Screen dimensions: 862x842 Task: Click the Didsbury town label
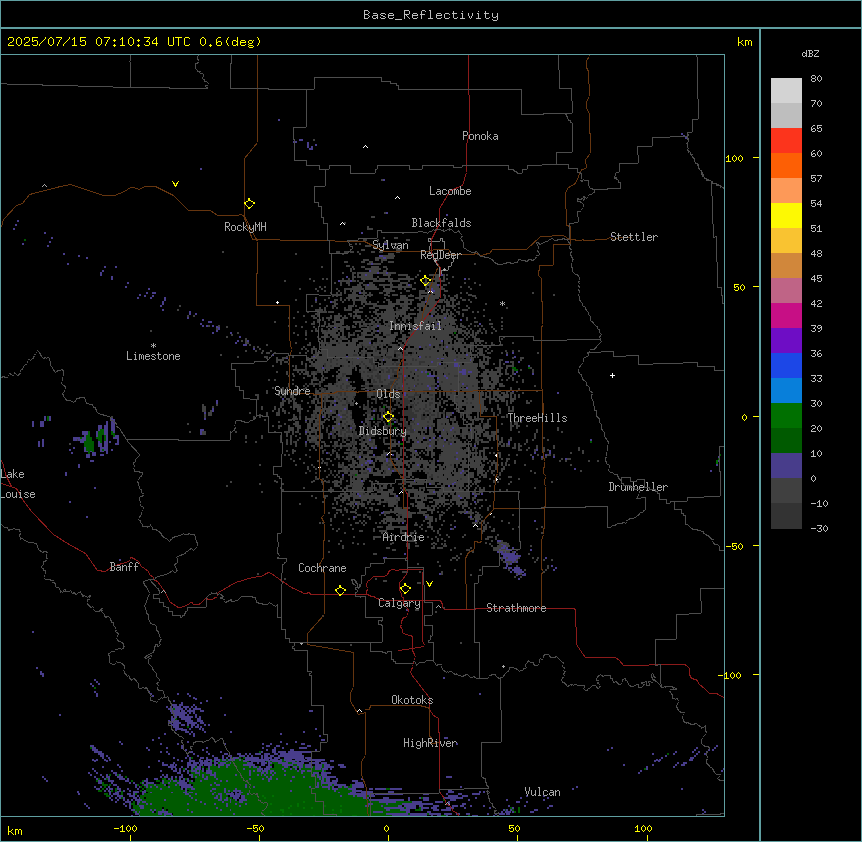tap(383, 431)
